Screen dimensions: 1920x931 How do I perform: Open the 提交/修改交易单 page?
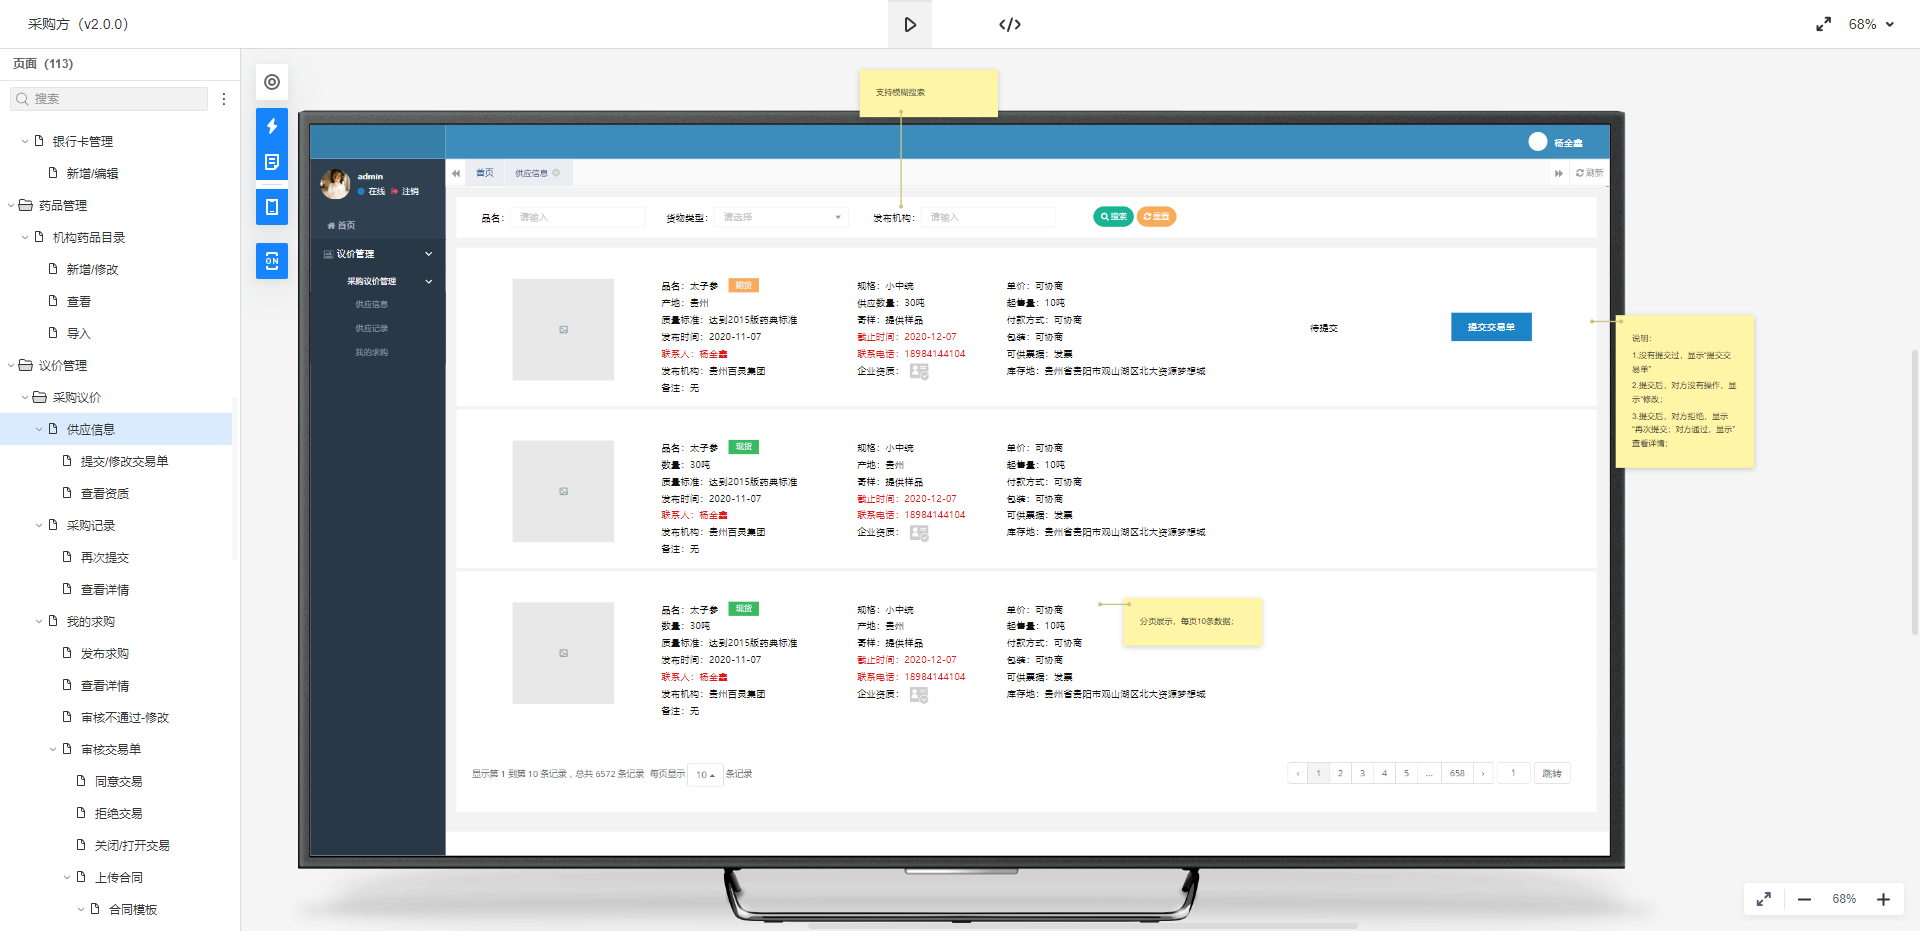(124, 461)
